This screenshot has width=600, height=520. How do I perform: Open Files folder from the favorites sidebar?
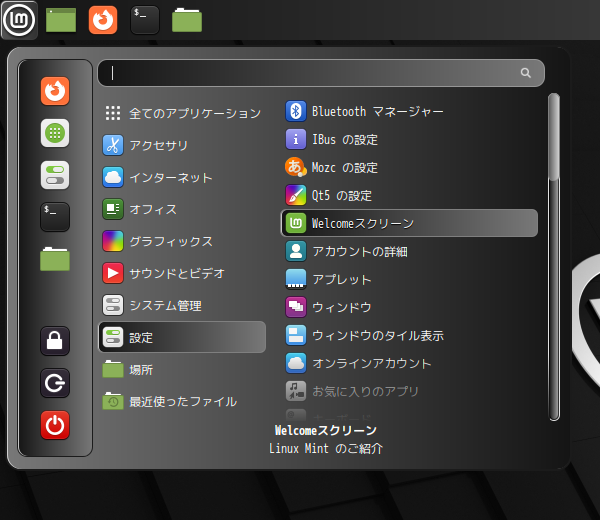55,259
